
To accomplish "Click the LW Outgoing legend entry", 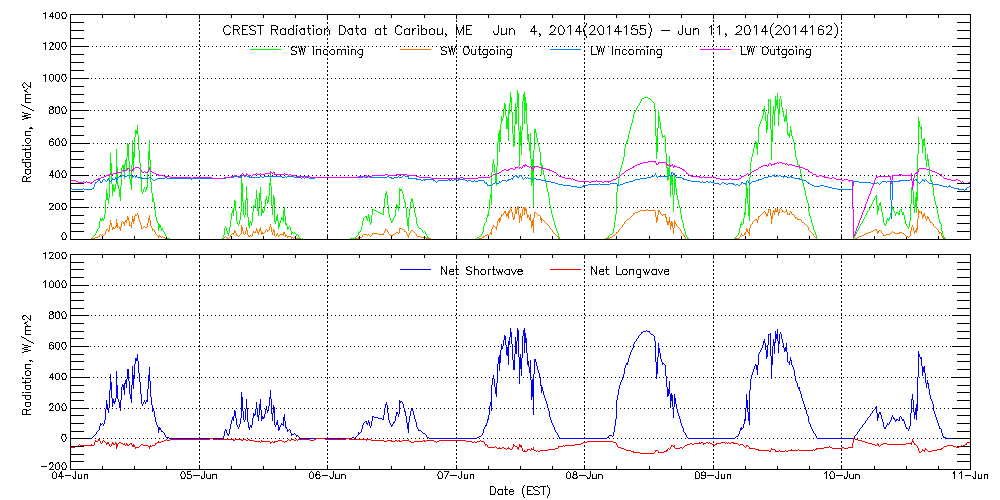I will point(775,51).
